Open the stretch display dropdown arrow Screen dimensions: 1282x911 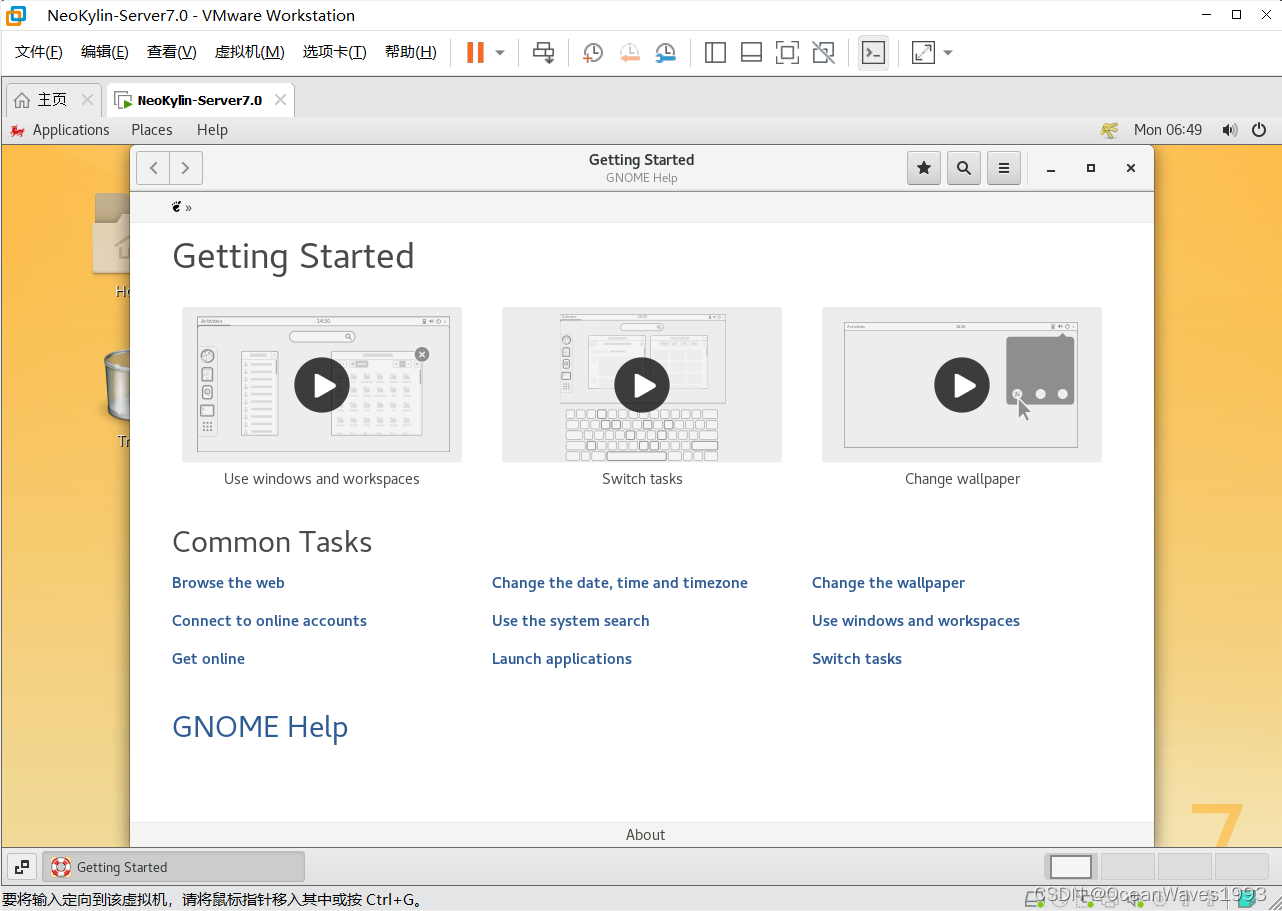click(948, 53)
